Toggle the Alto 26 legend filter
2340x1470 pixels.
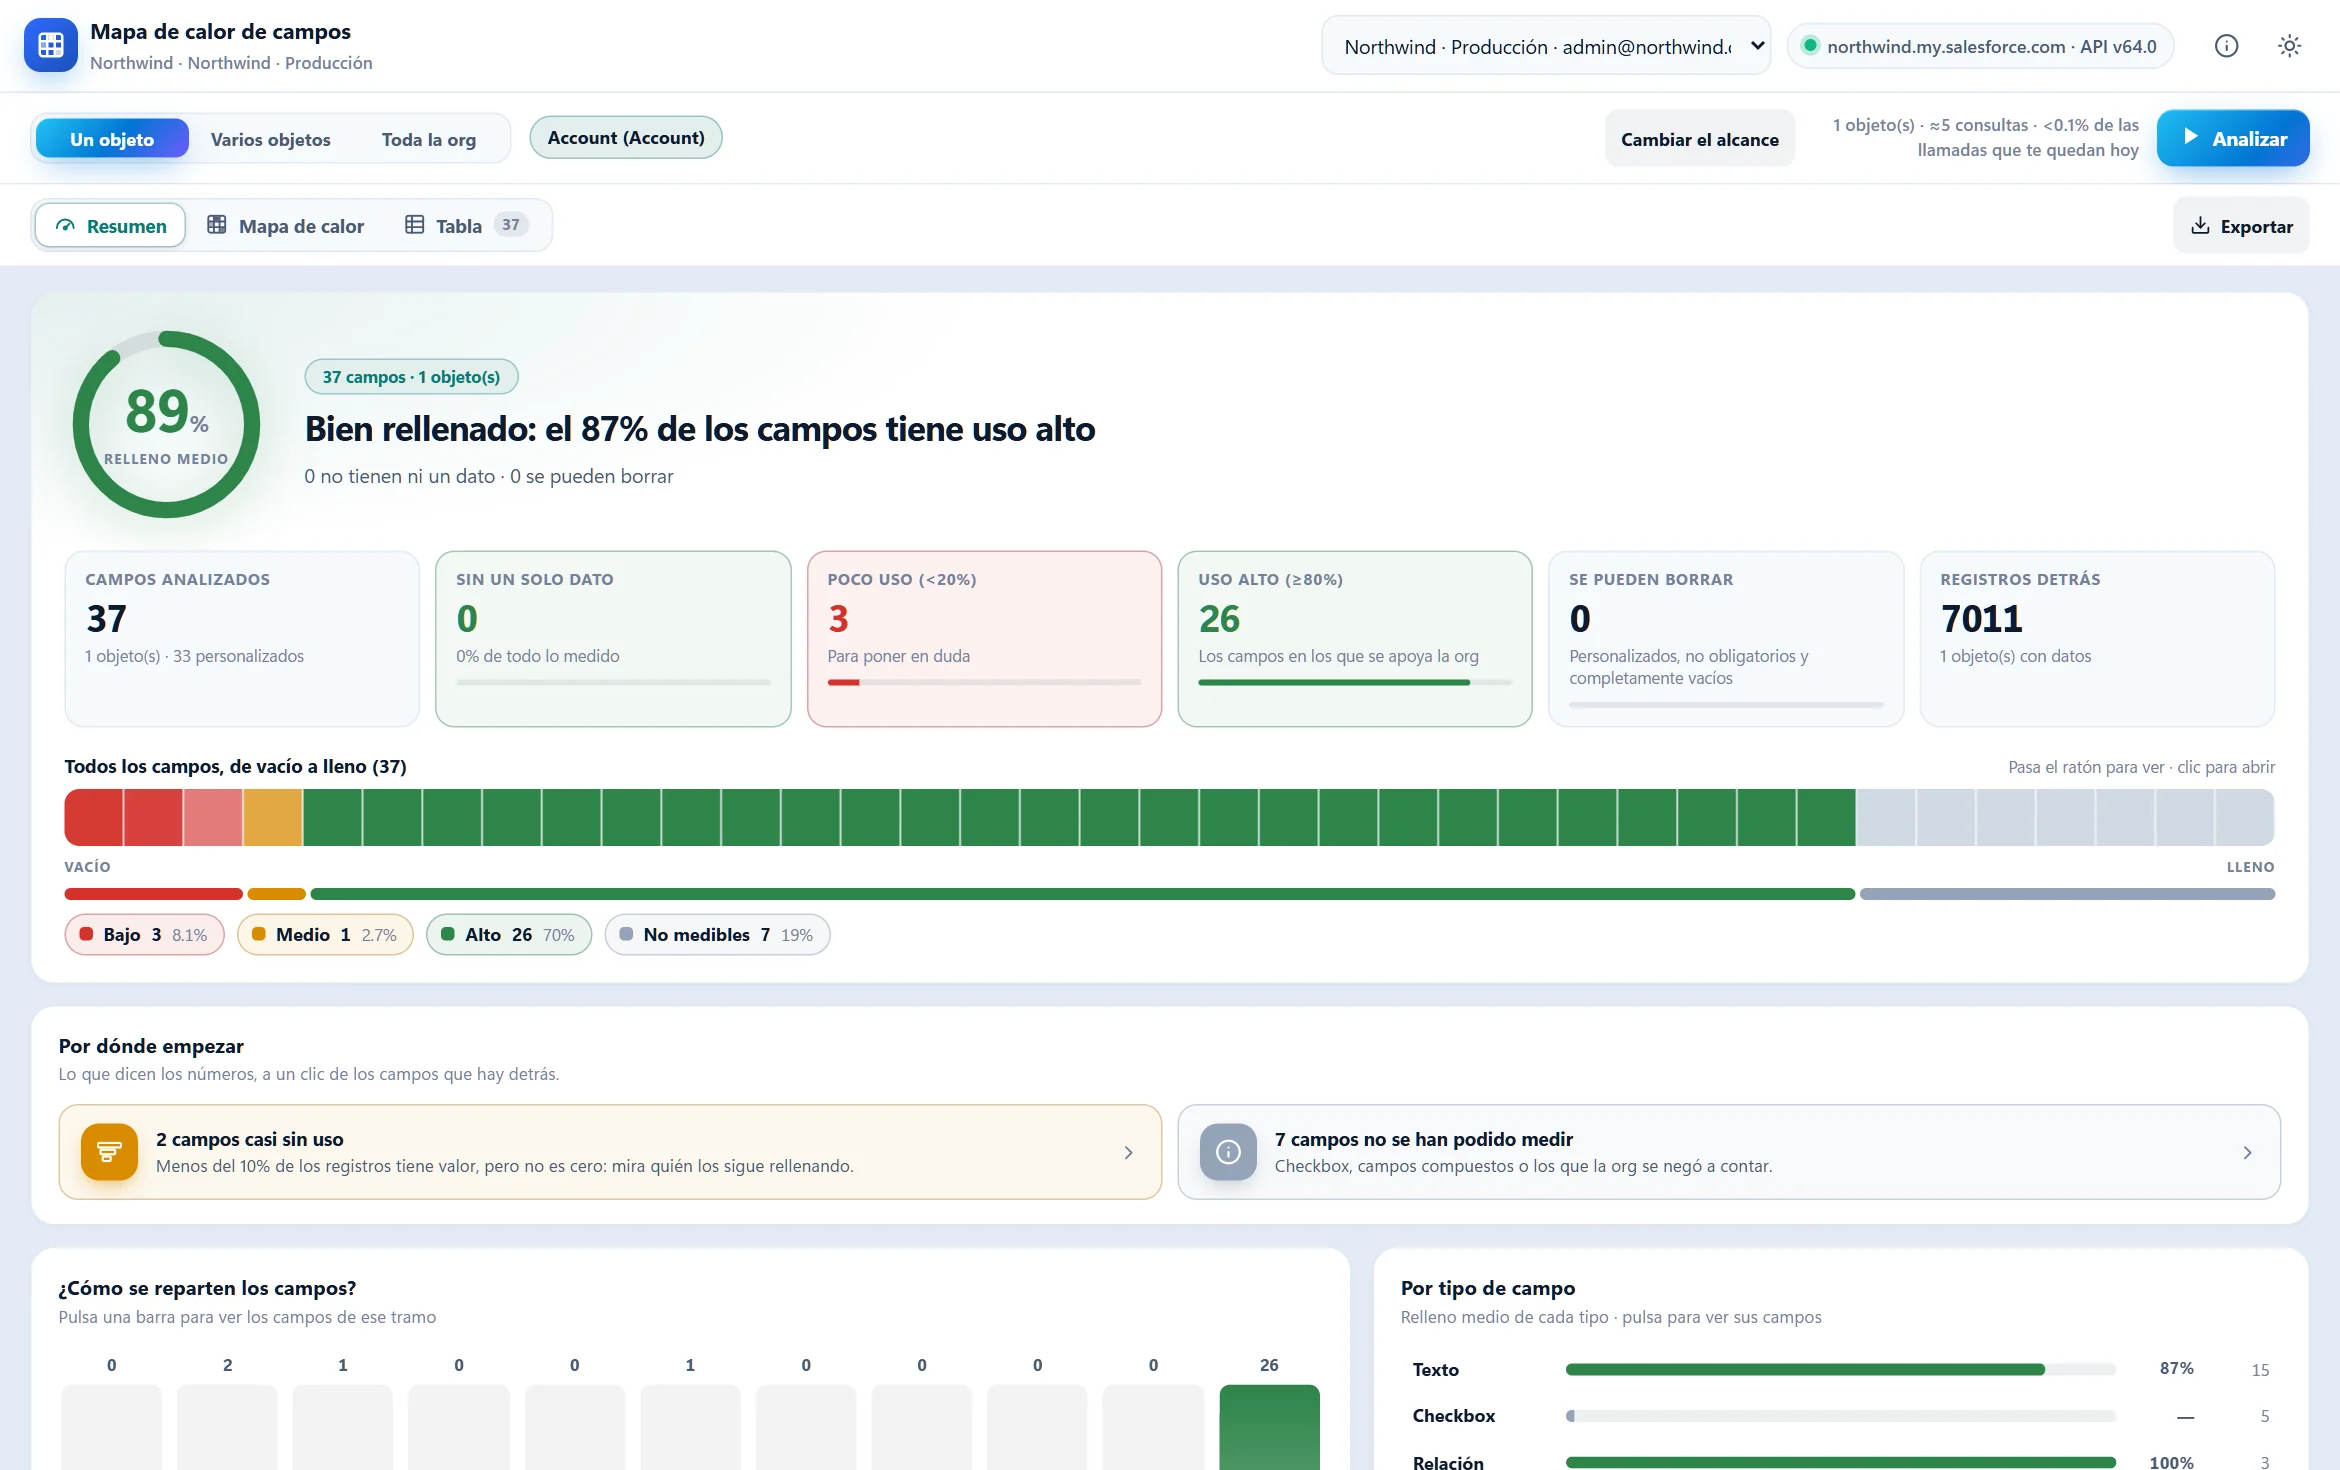click(508, 935)
